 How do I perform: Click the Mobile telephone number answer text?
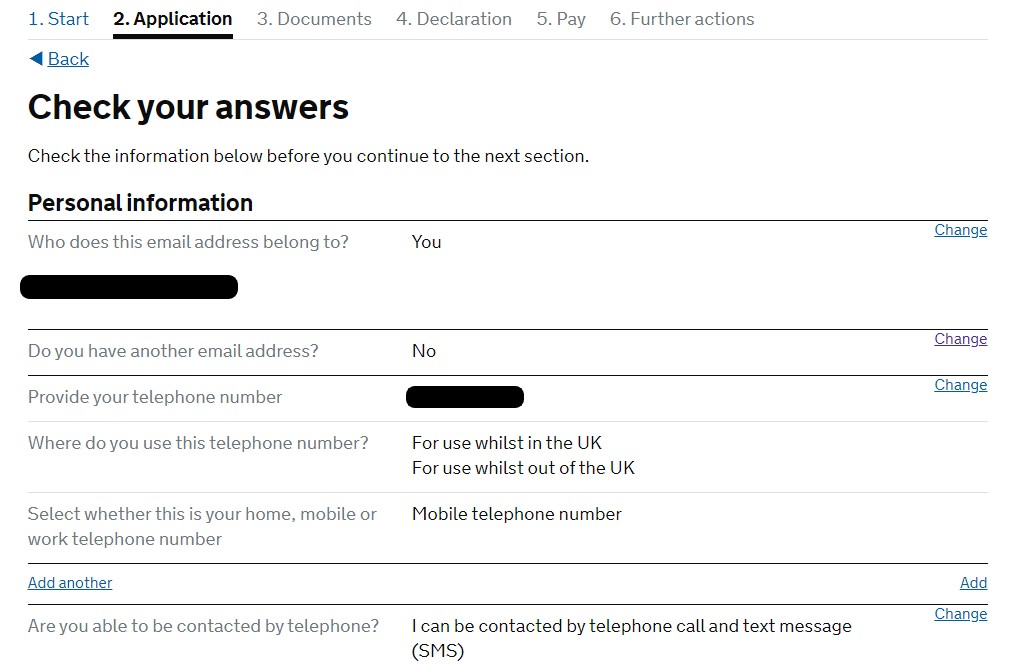point(516,514)
